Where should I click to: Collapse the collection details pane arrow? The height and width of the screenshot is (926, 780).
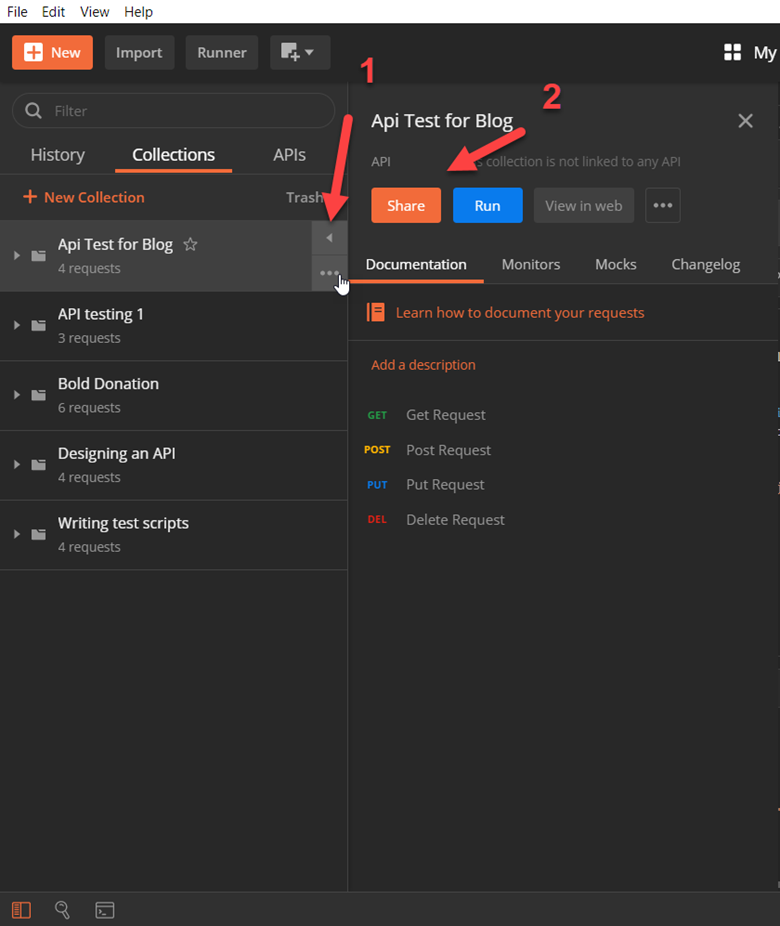click(x=329, y=238)
